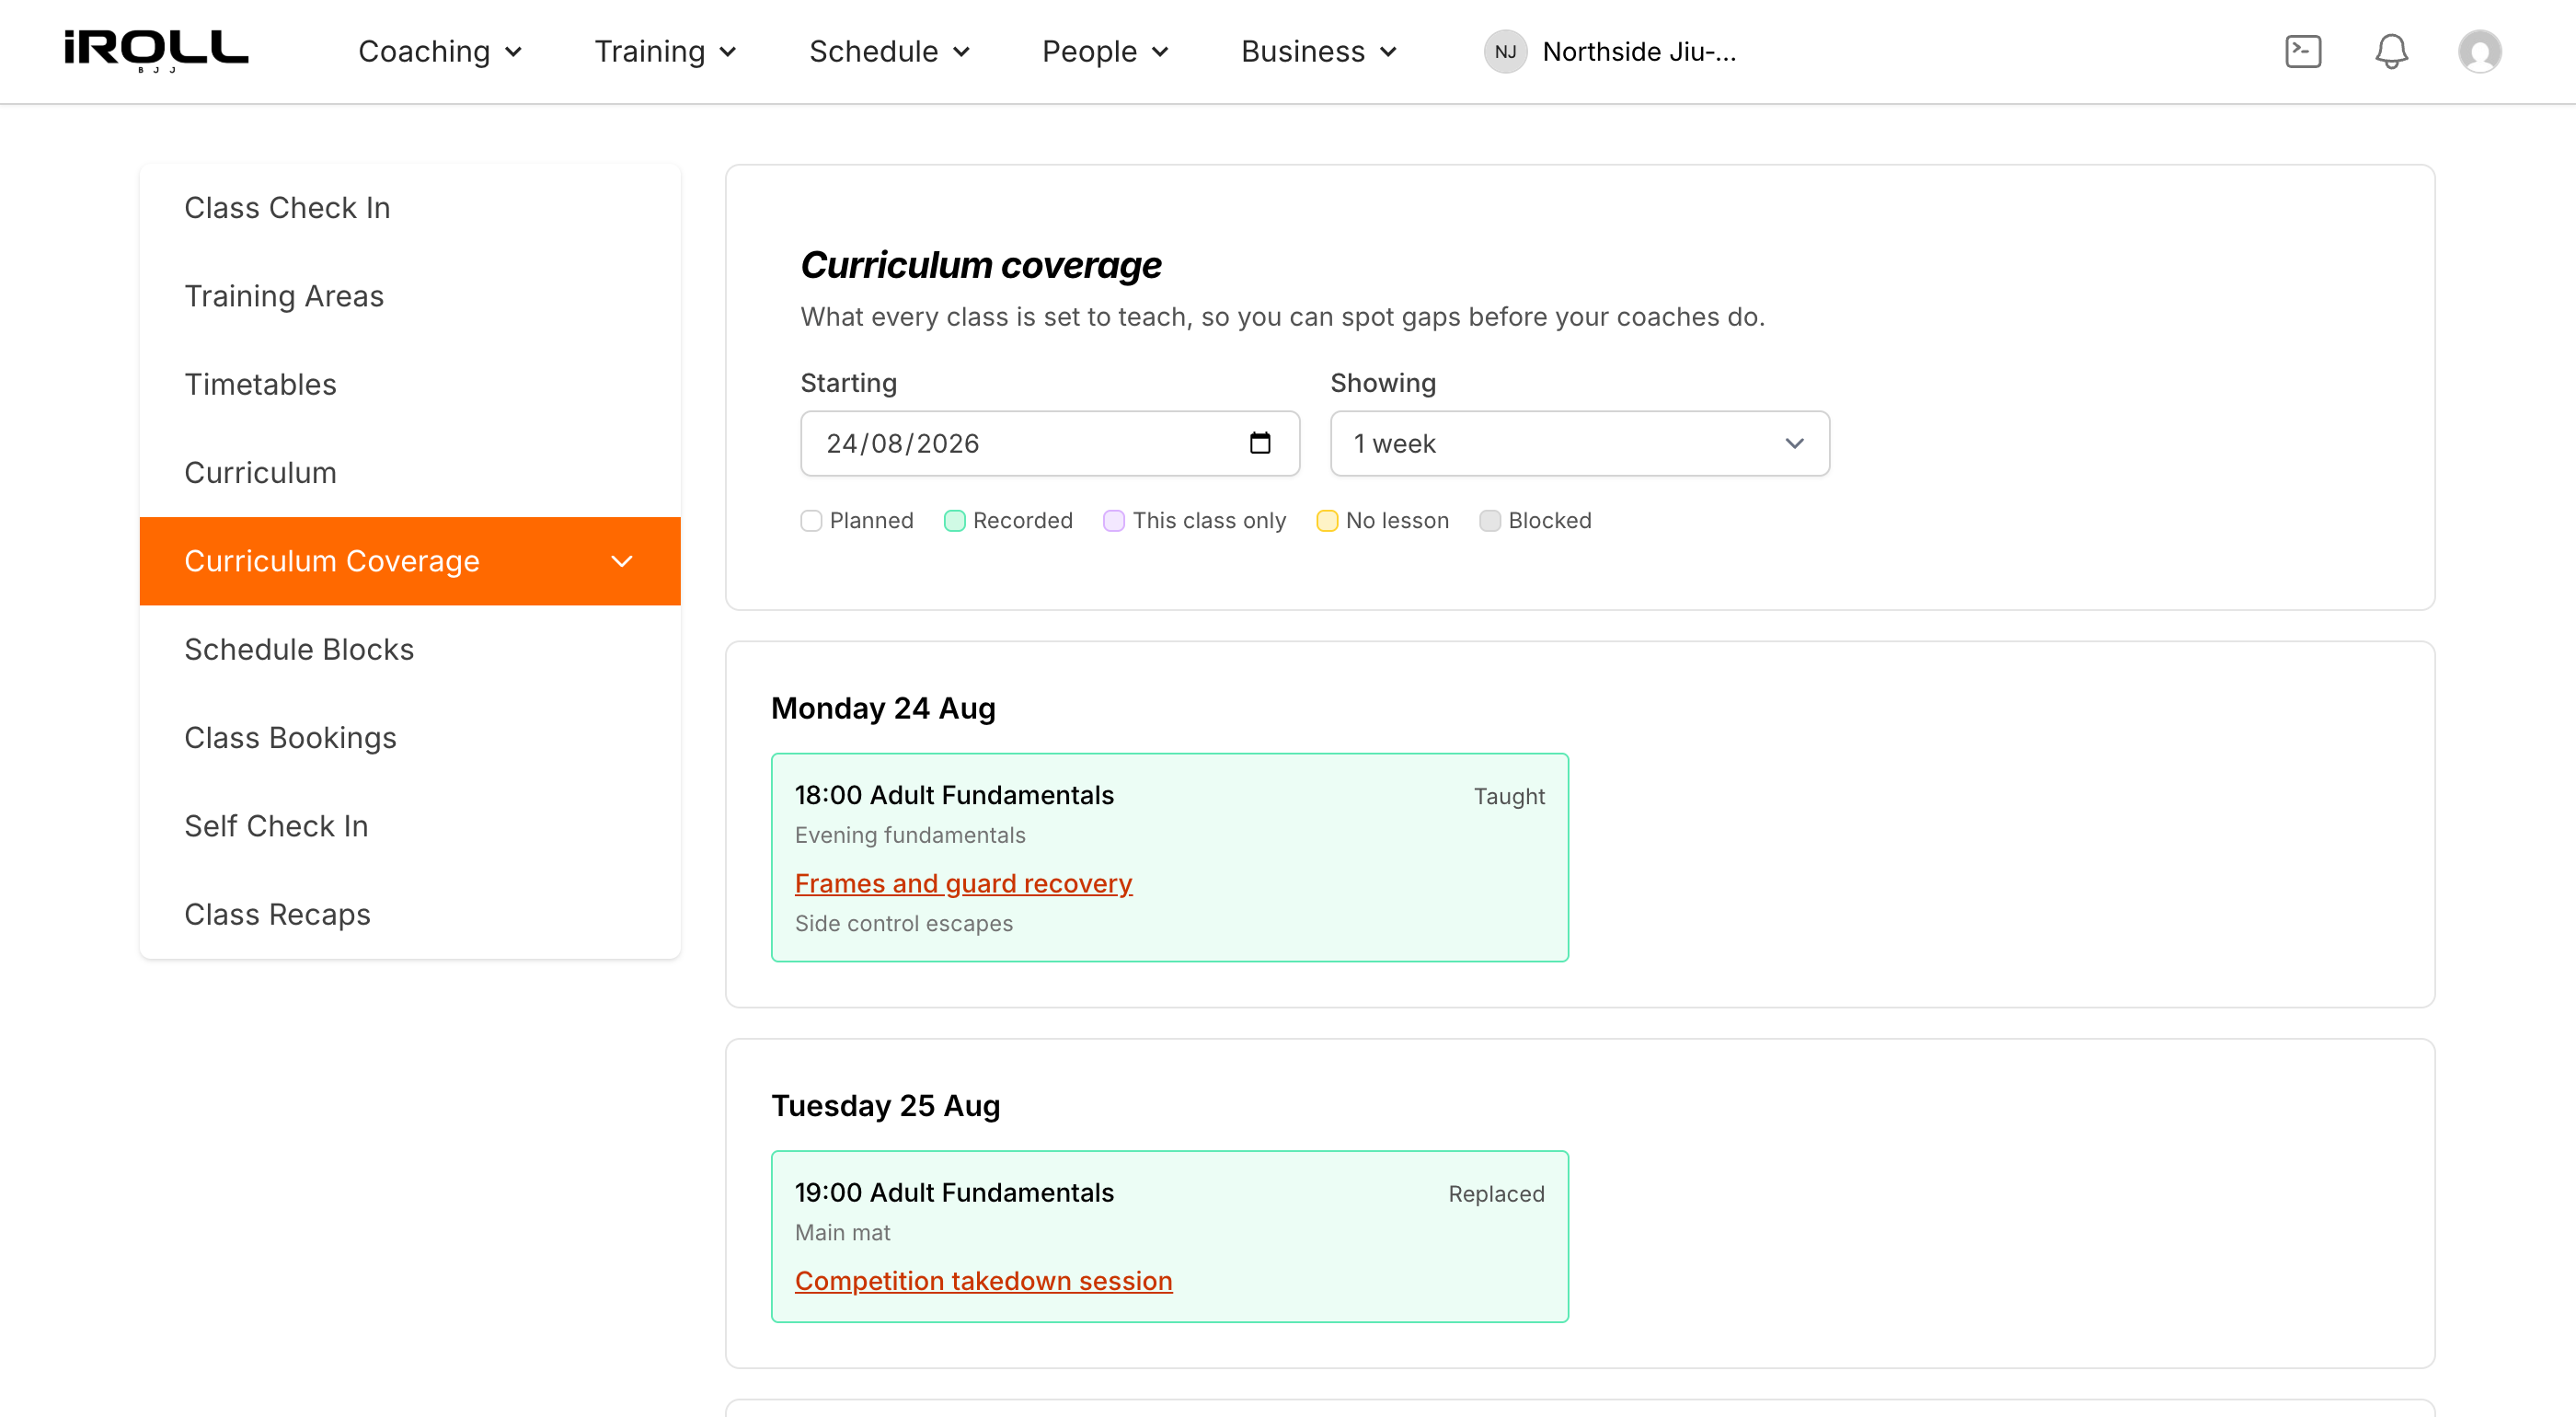Open the Coaching dropdown menu

coord(440,51)
